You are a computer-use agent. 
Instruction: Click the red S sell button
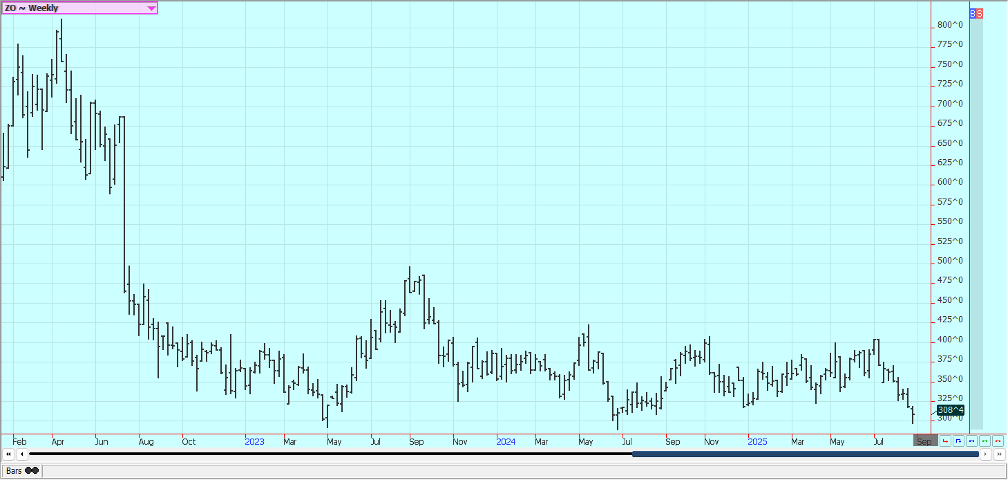click(980, 13)
